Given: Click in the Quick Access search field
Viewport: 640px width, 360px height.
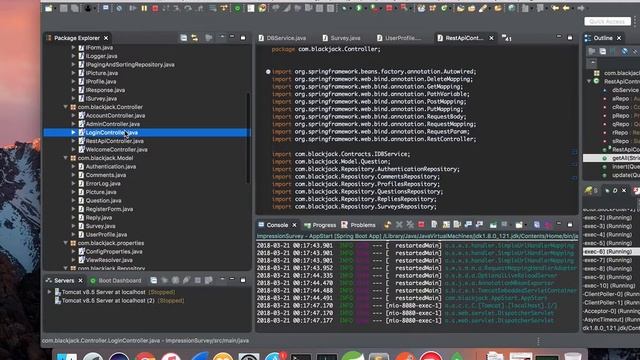Looking at the screenshot, I should 607,21.
